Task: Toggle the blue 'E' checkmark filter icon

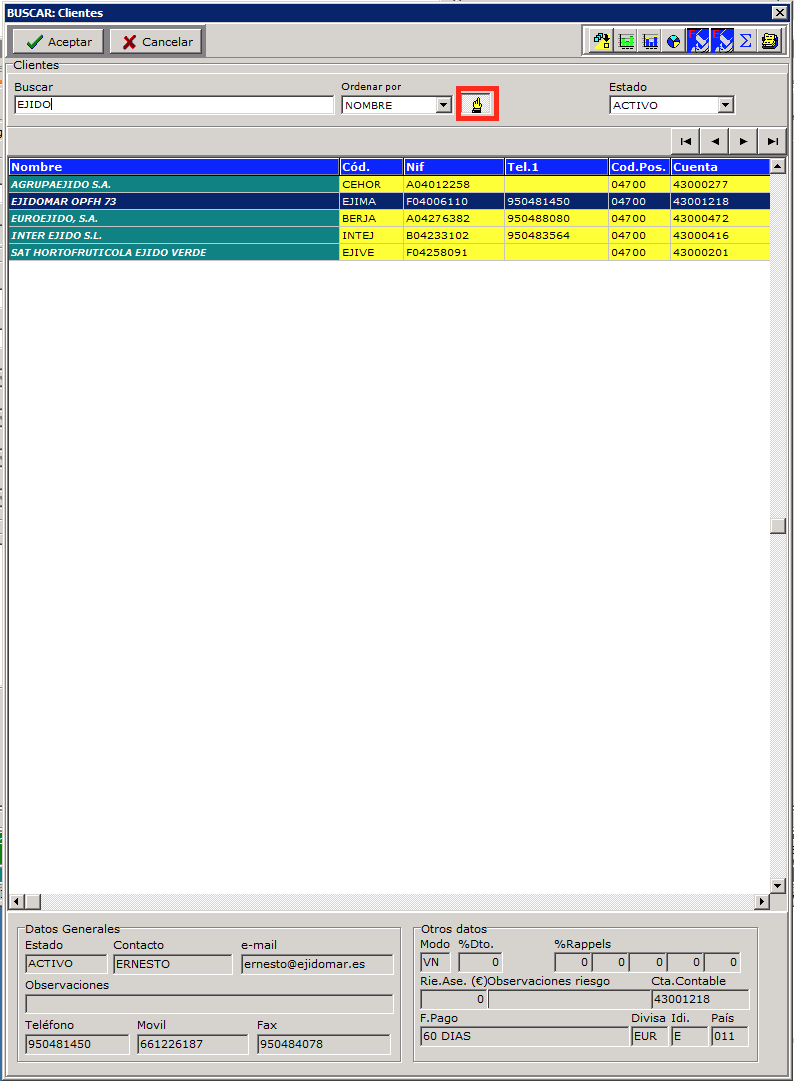Action: (722, 41)
